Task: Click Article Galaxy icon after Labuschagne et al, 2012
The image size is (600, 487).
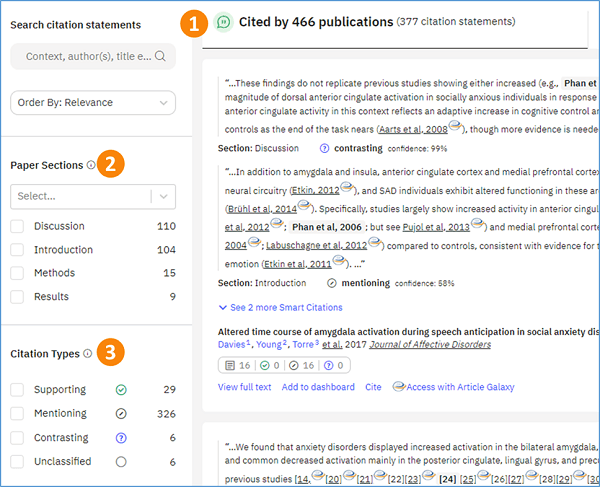Action: pos(375,241)
